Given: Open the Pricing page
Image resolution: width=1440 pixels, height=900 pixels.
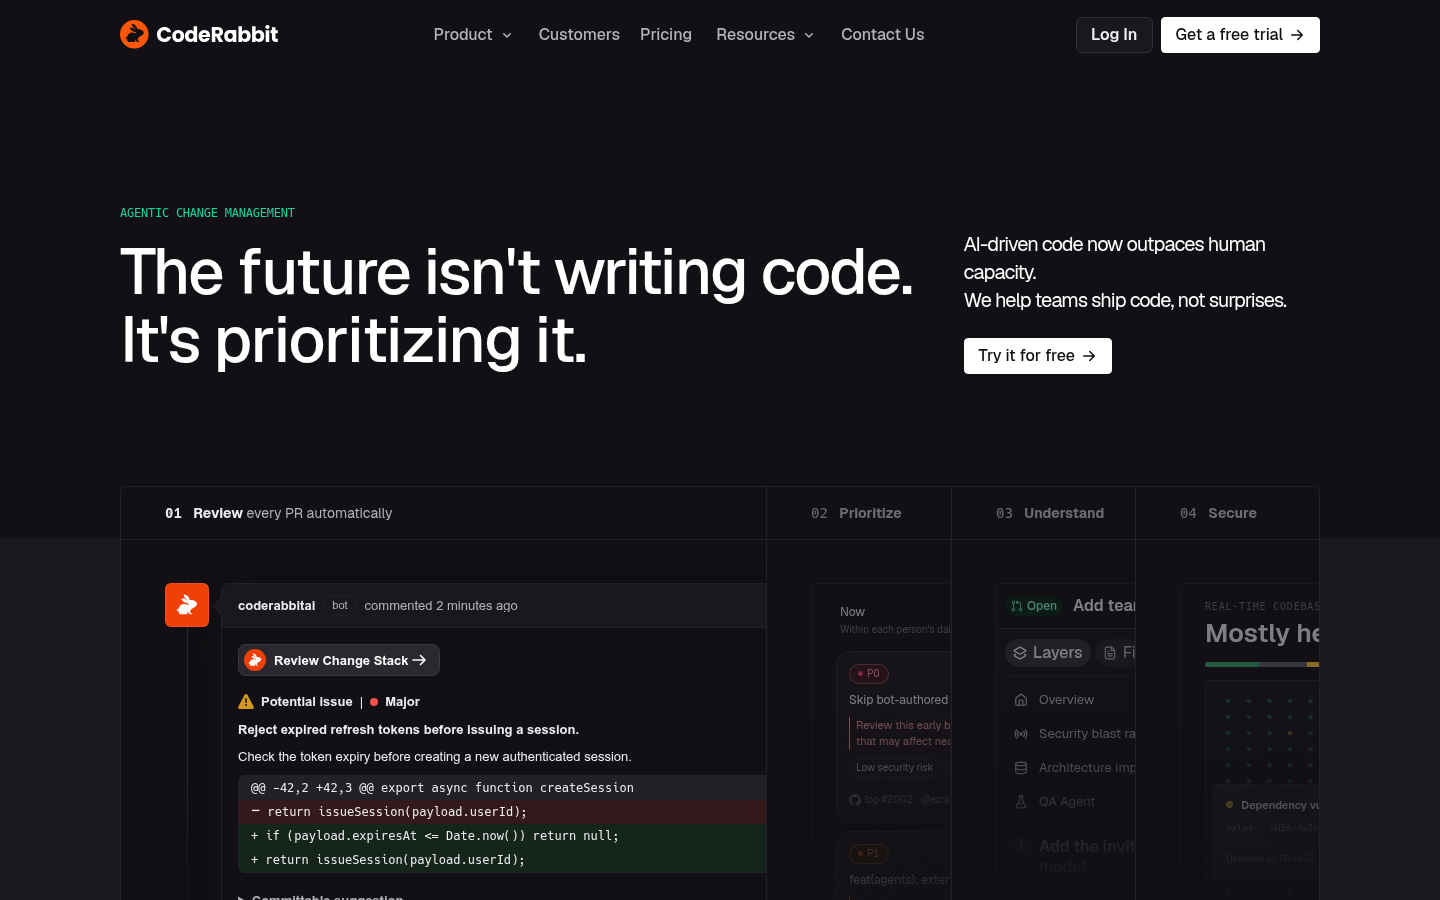Looking at the screenshot, I should tap(666, 35).
